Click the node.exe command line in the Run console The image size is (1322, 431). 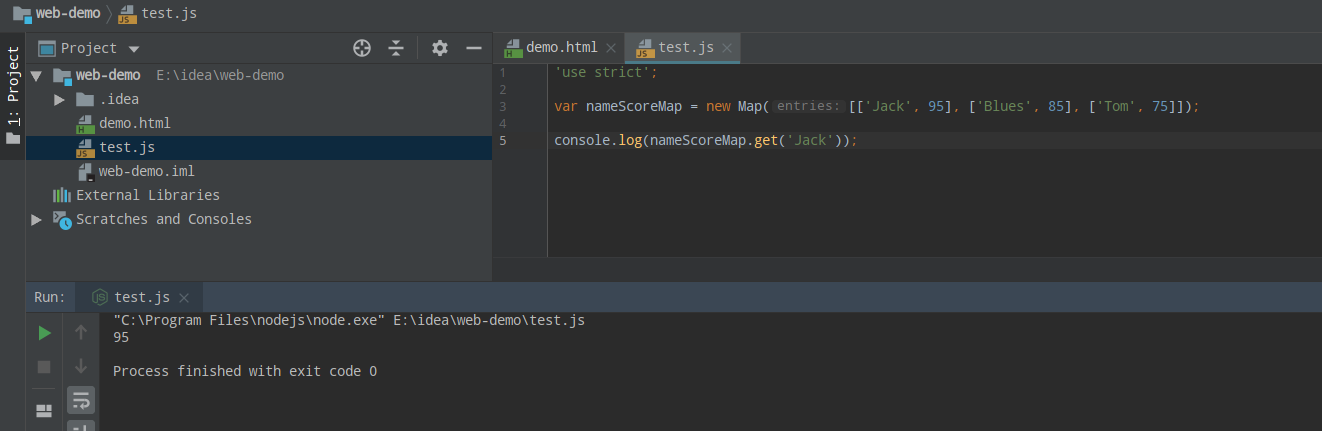click(349, 321)
